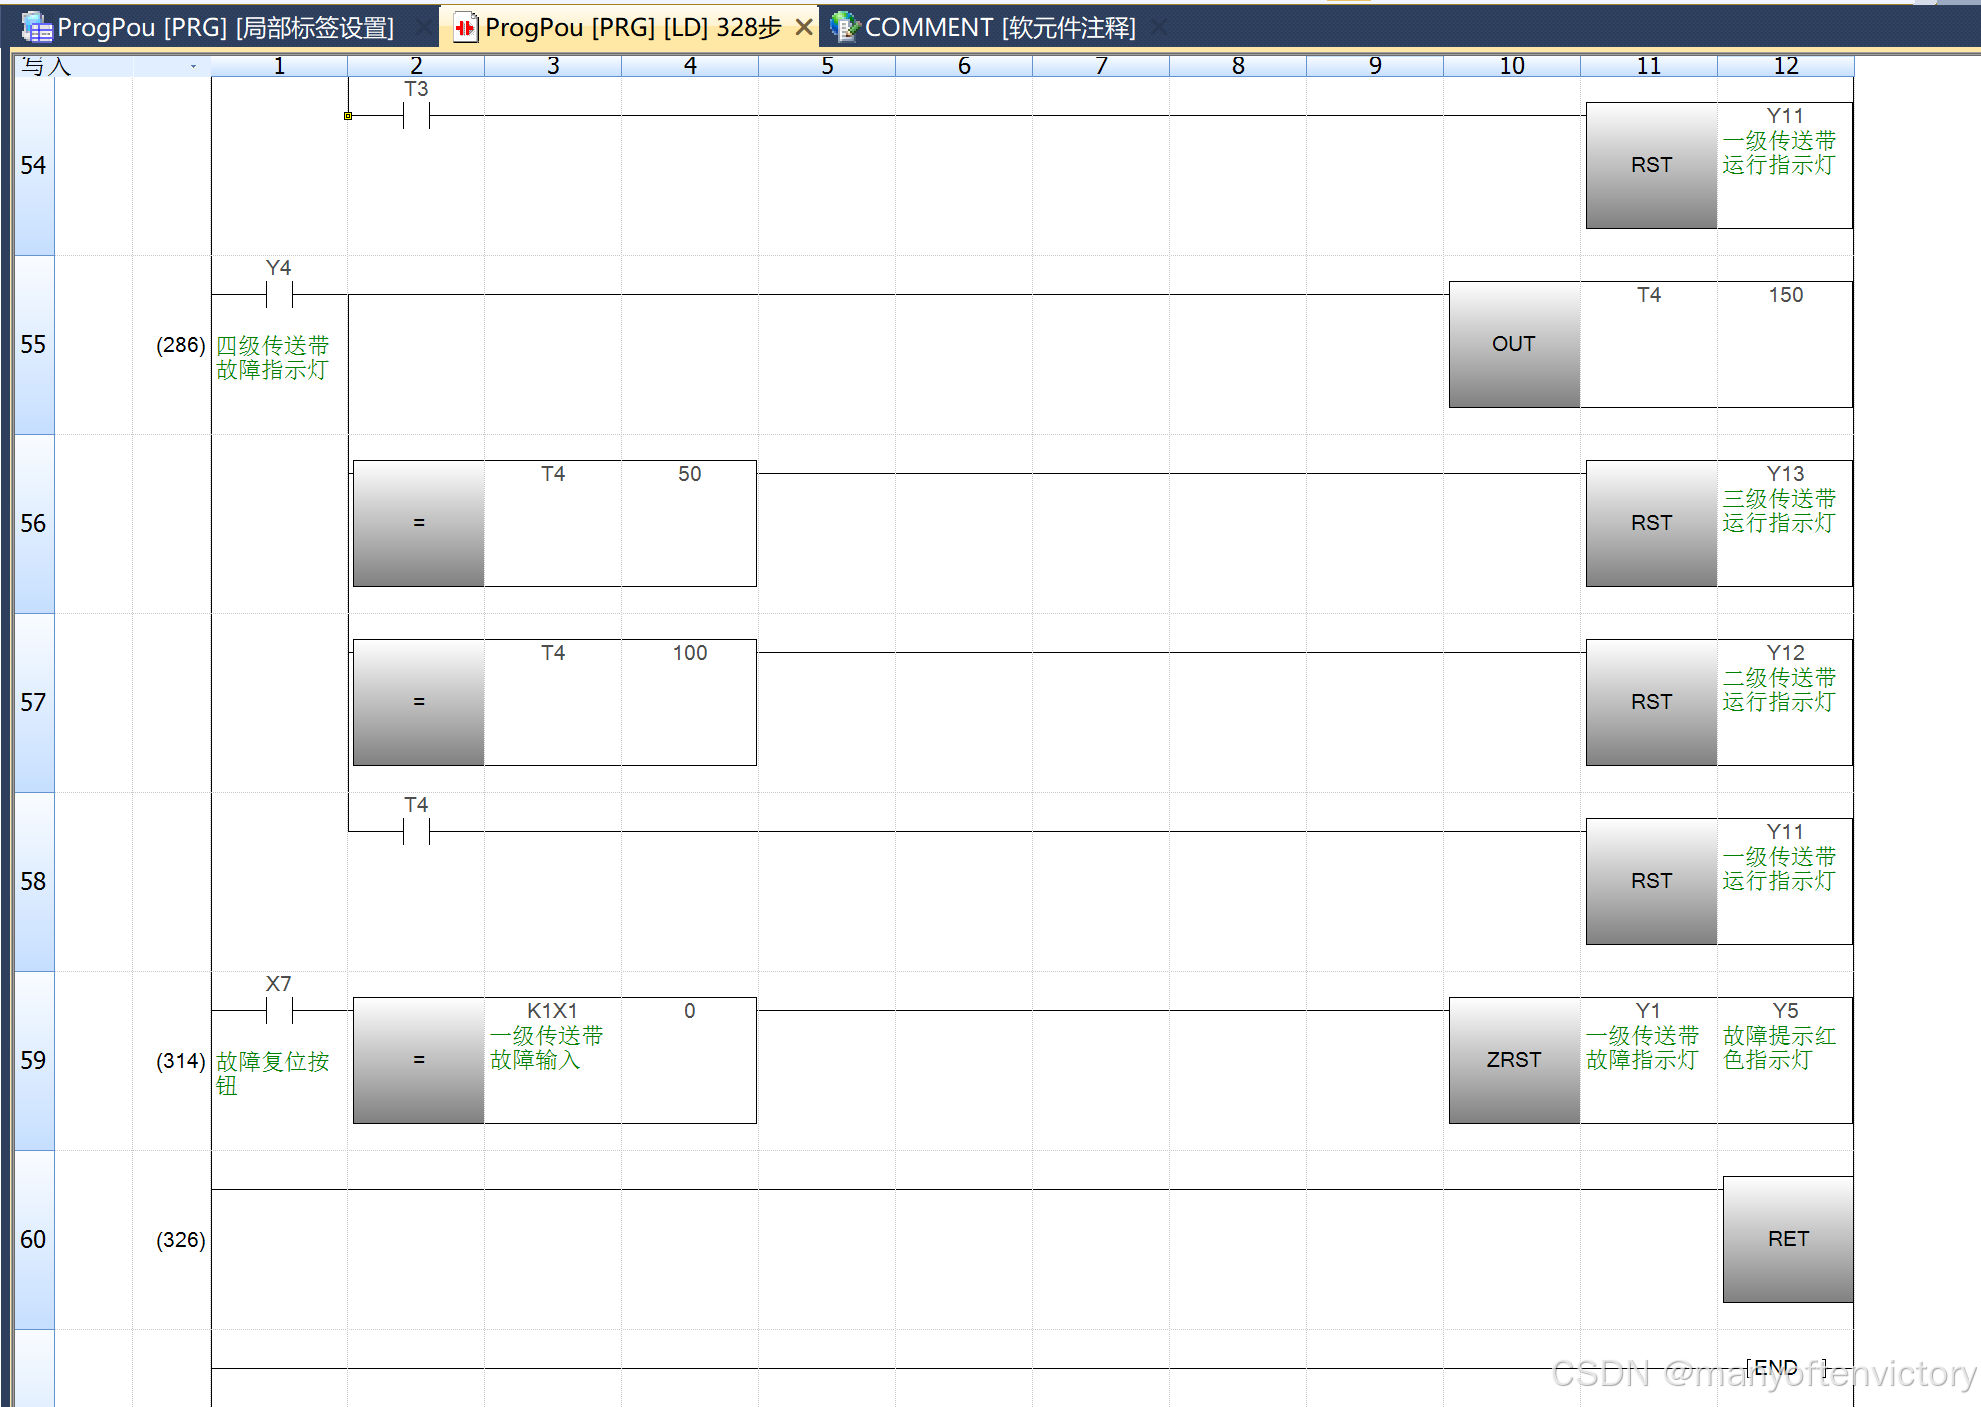The width and height of the screenshot is (1981, 1407).
Task: Open the COMMENT 软元件注释 tab
Action: pos(1000,27)
